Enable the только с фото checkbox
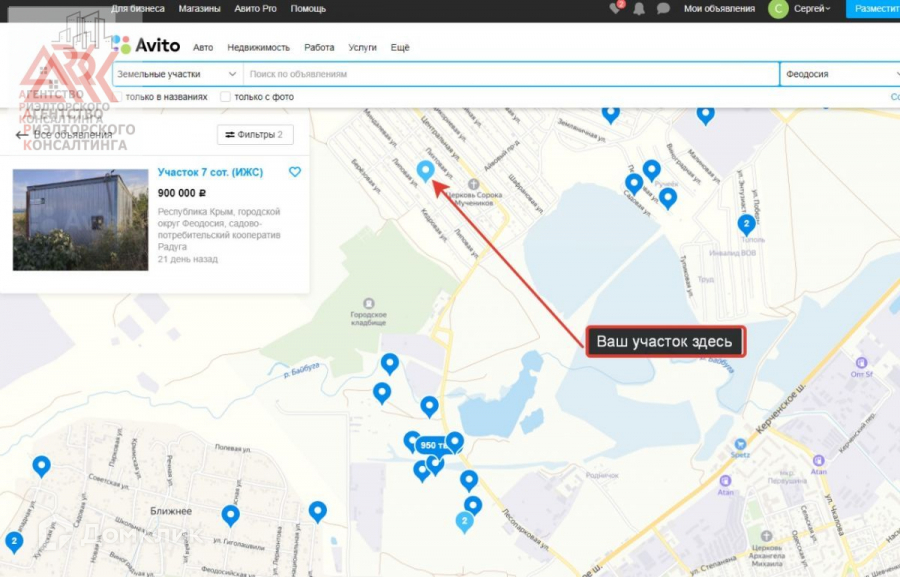Screen dimensions: 900x577 coord(226,97)
